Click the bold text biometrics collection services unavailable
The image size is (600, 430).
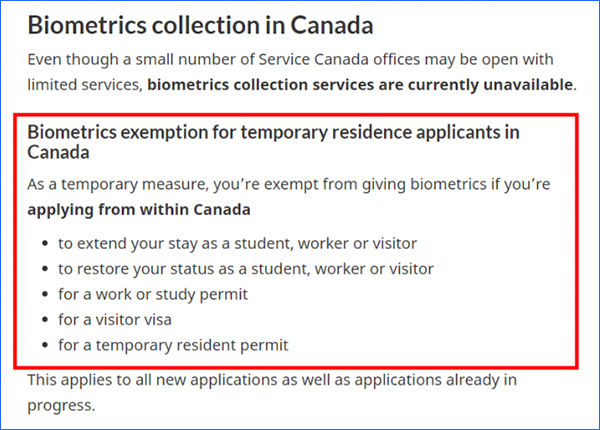[360, 85]
